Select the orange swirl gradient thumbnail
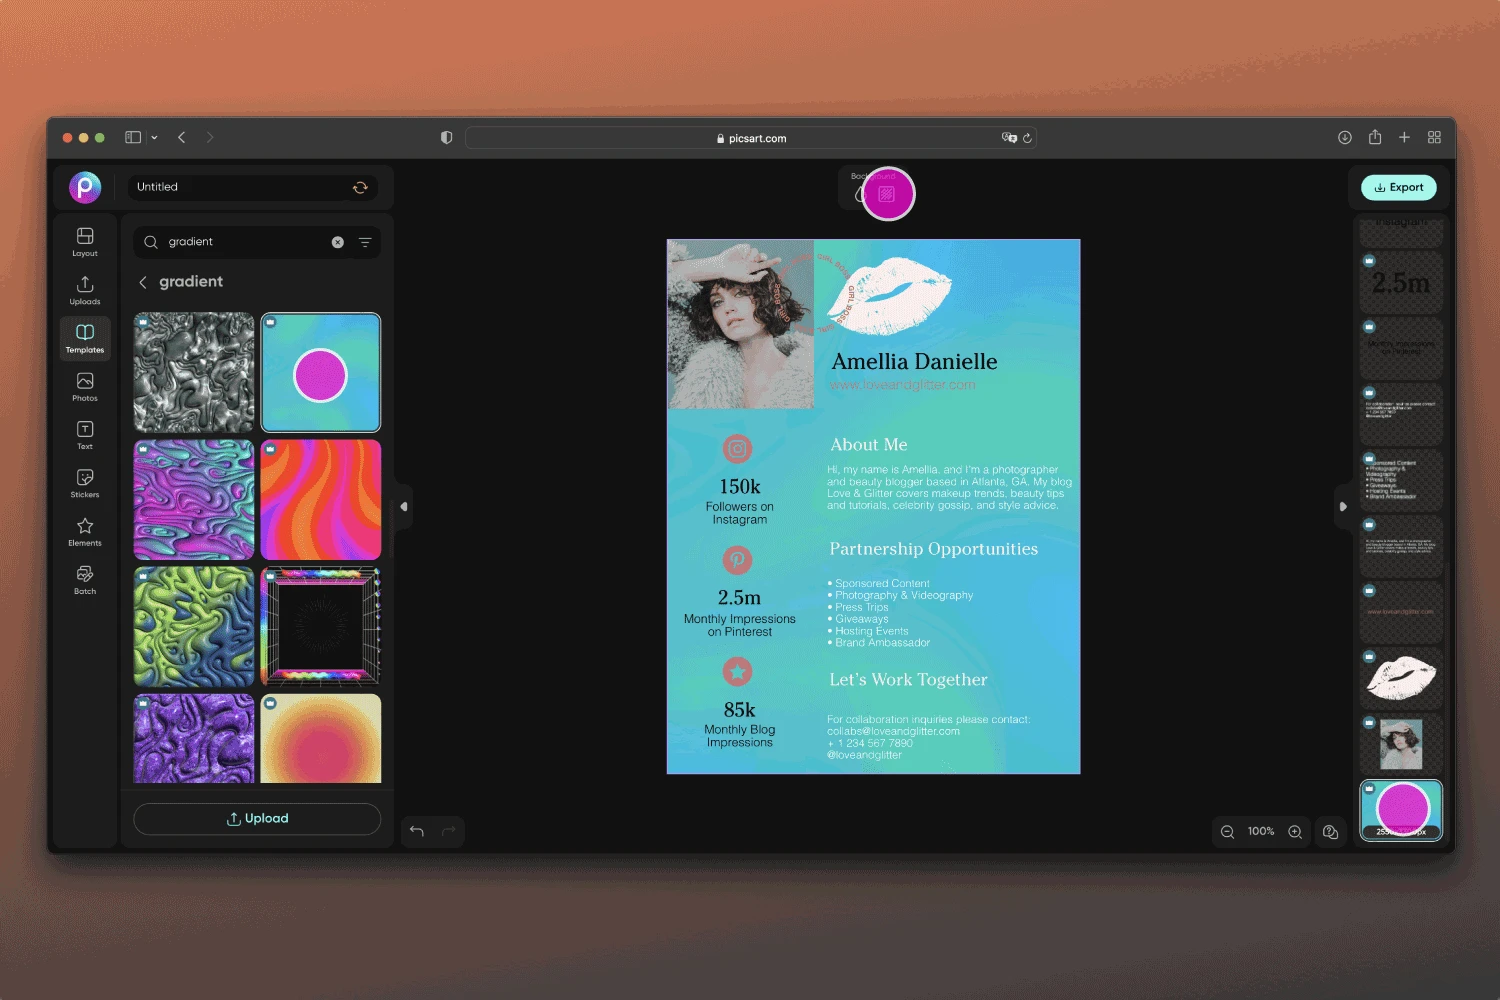 pyautogui.click(x=320, y=499)
